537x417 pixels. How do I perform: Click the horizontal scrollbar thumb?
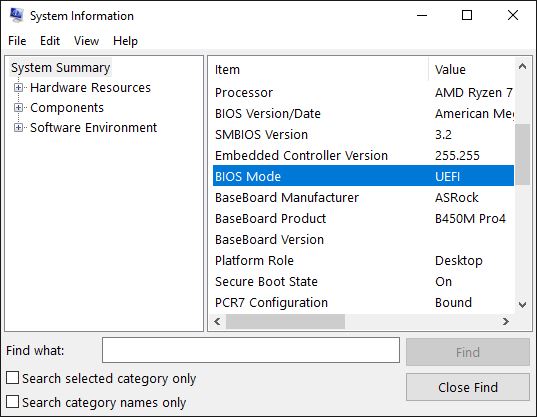tap(285, 321)
